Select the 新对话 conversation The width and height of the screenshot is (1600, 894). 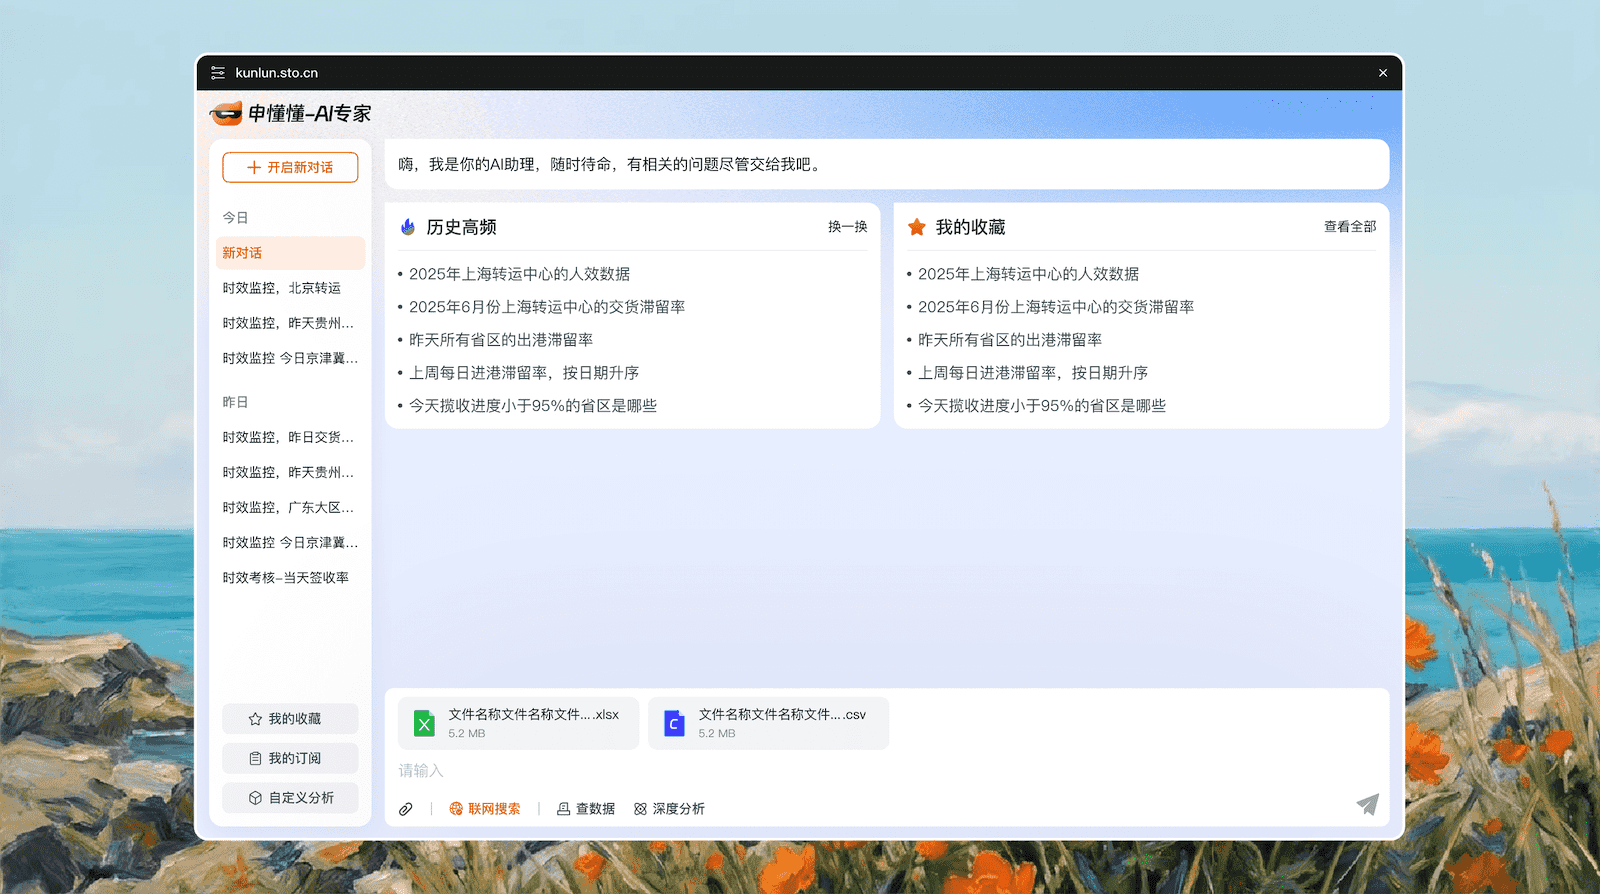290,253
